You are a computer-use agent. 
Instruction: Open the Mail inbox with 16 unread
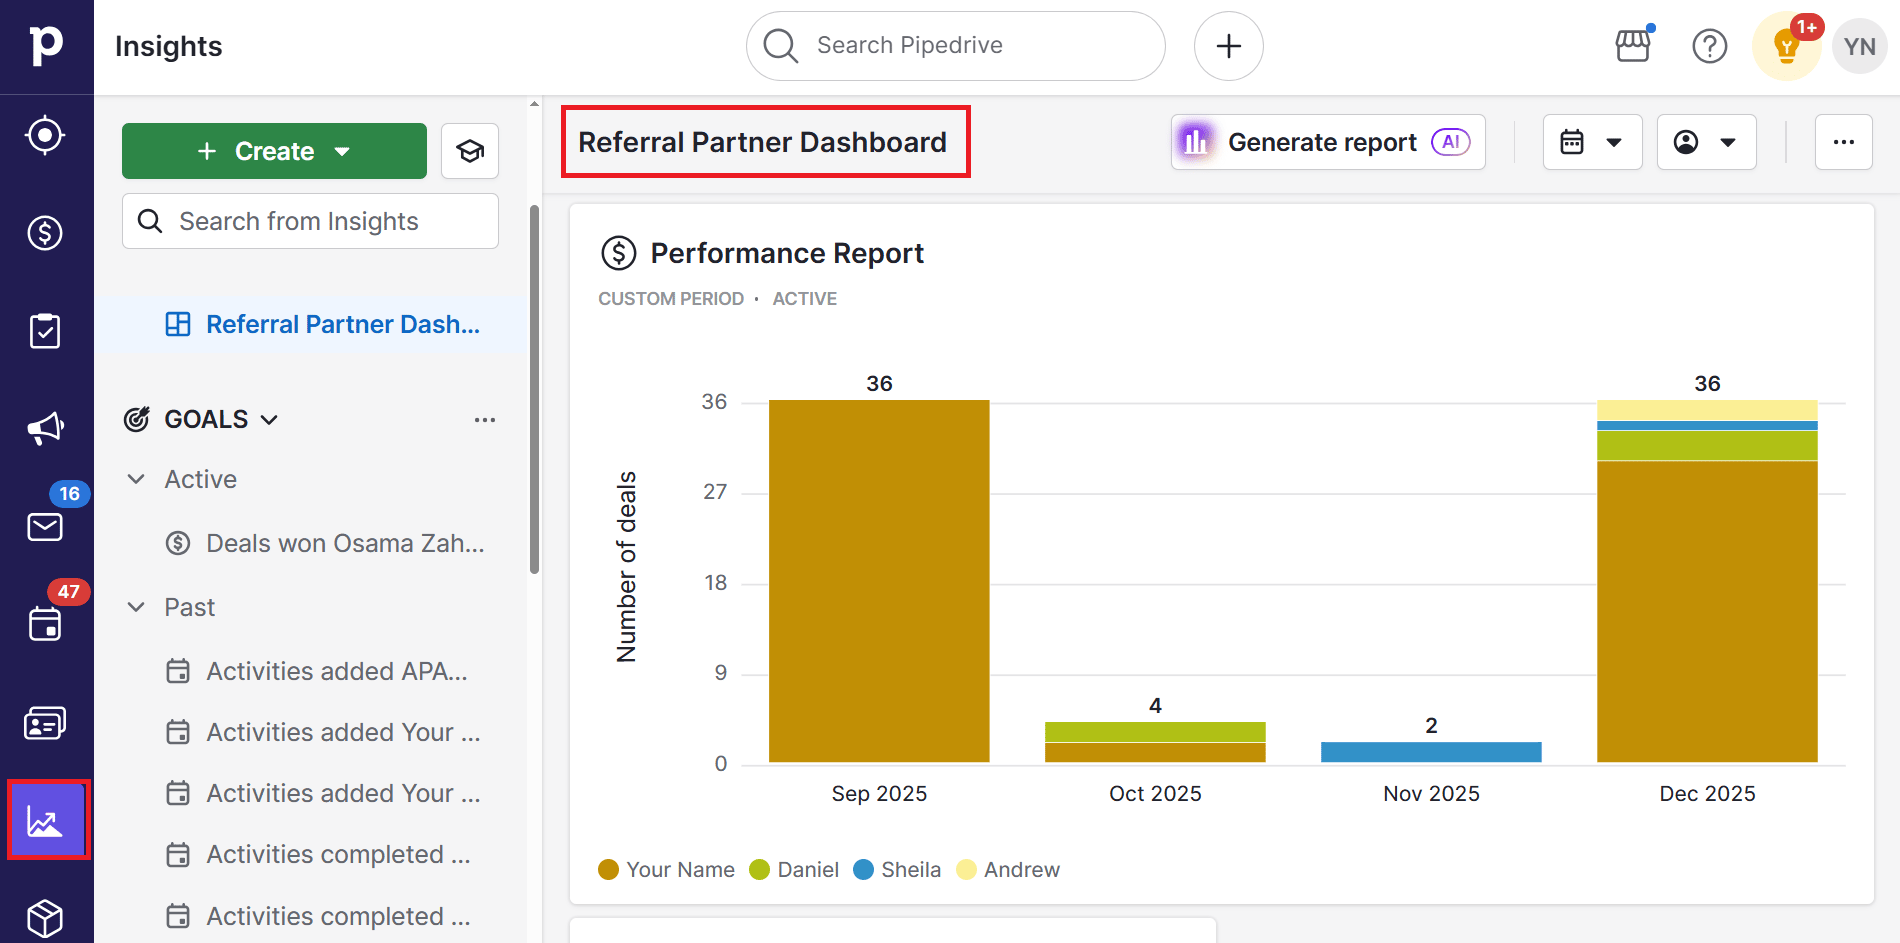click(x=46, y=527)
